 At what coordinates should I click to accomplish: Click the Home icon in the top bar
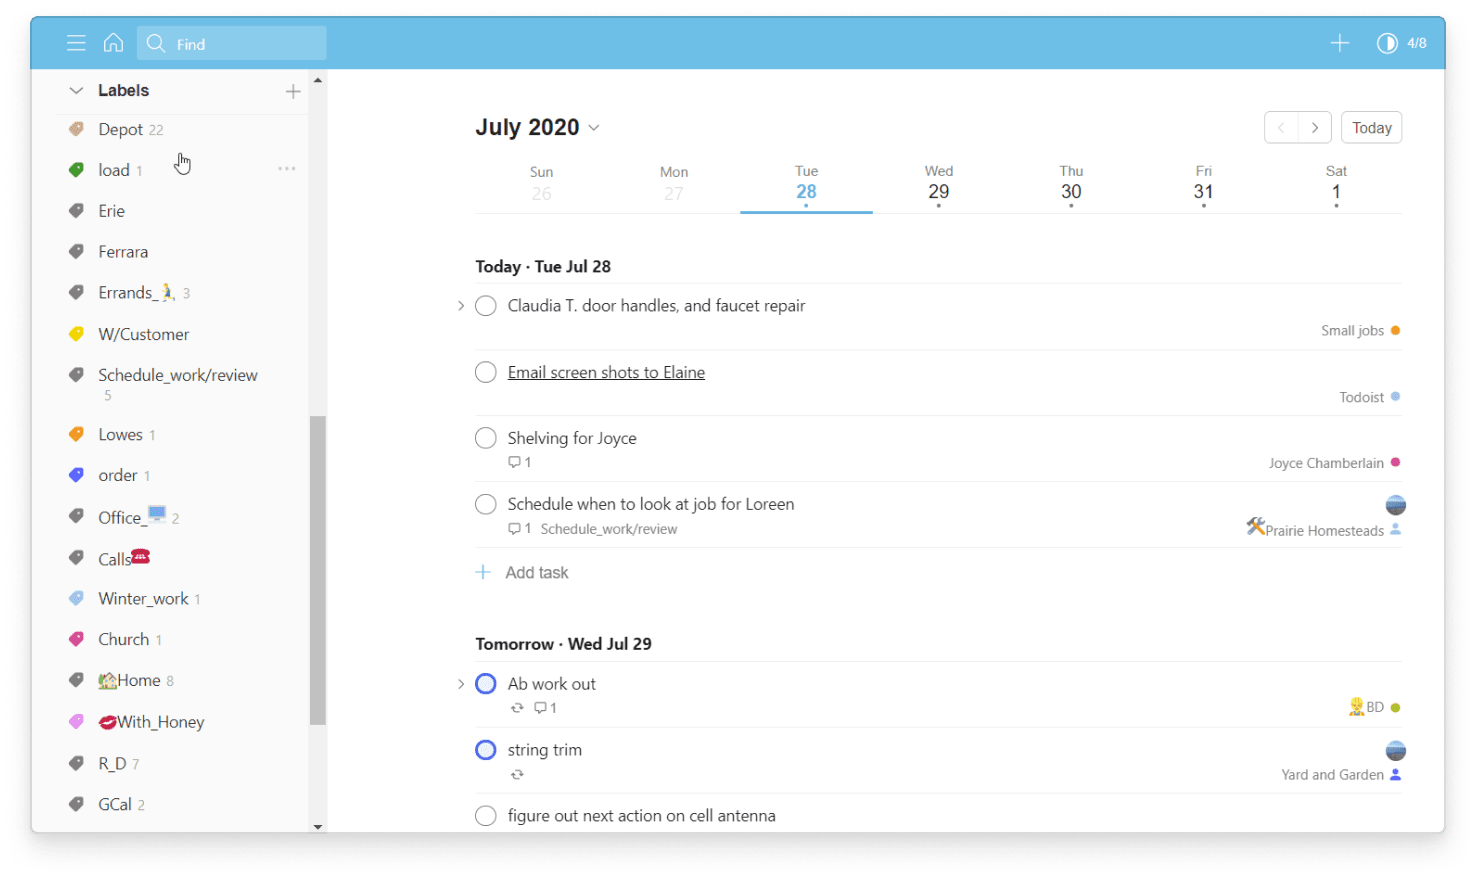[113, 43]
